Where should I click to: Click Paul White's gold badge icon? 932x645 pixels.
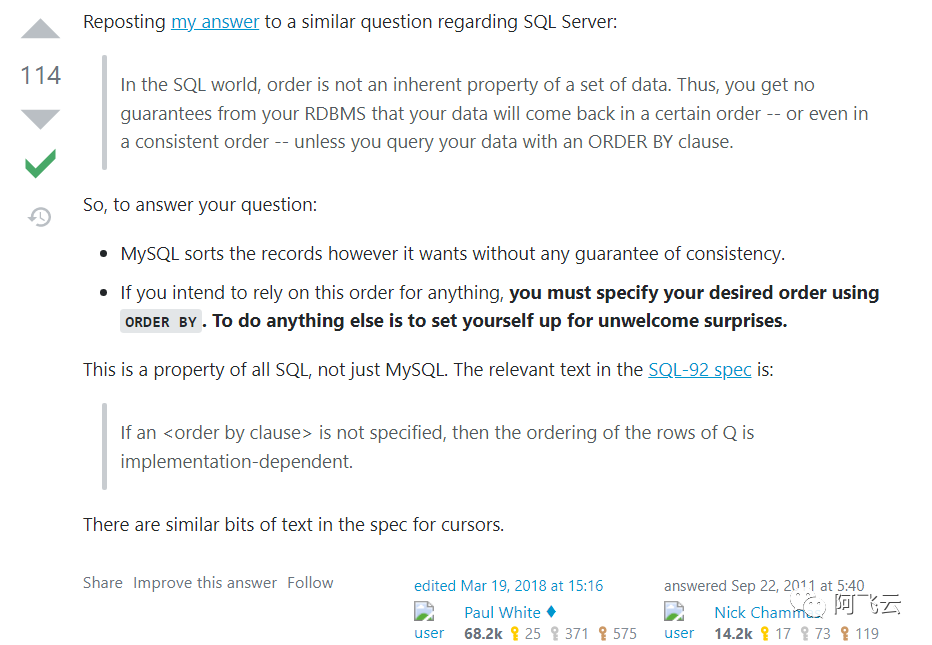(515, 634)
